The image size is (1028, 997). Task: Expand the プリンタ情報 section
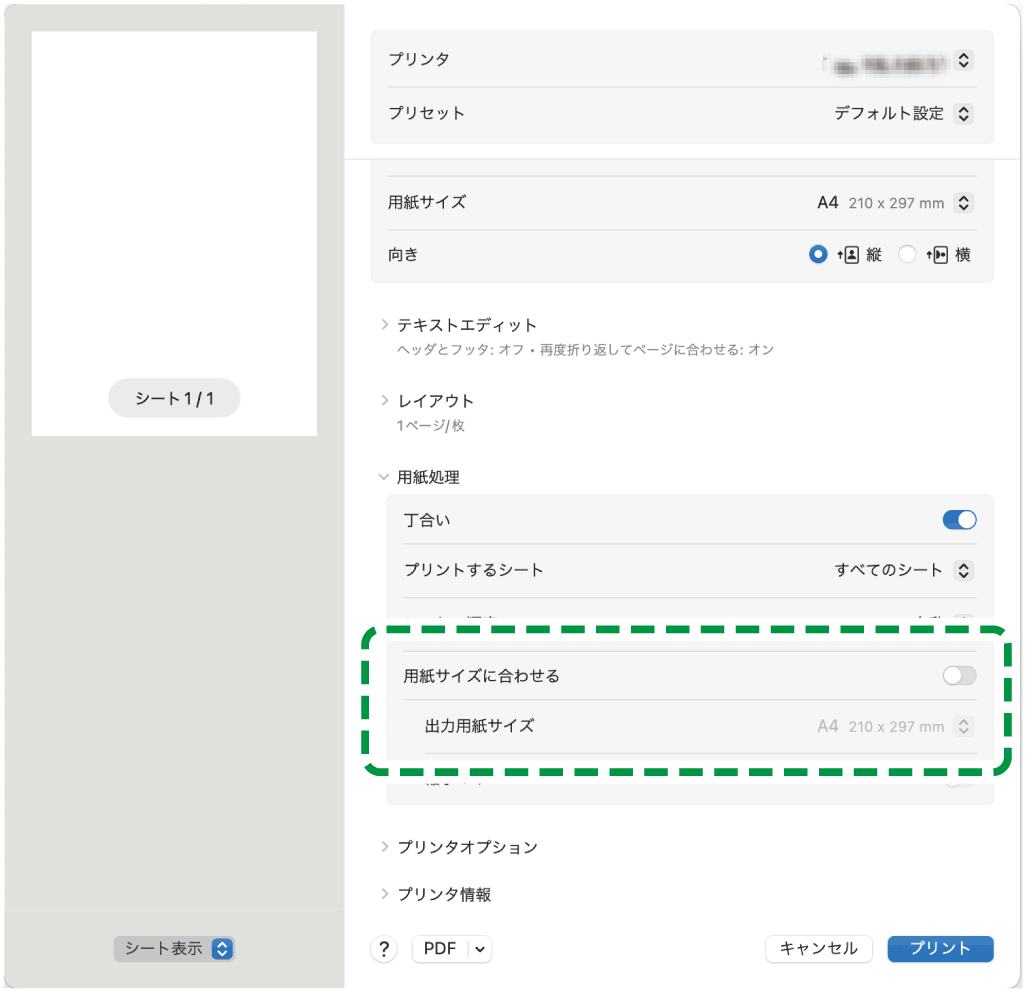[385, 894]
